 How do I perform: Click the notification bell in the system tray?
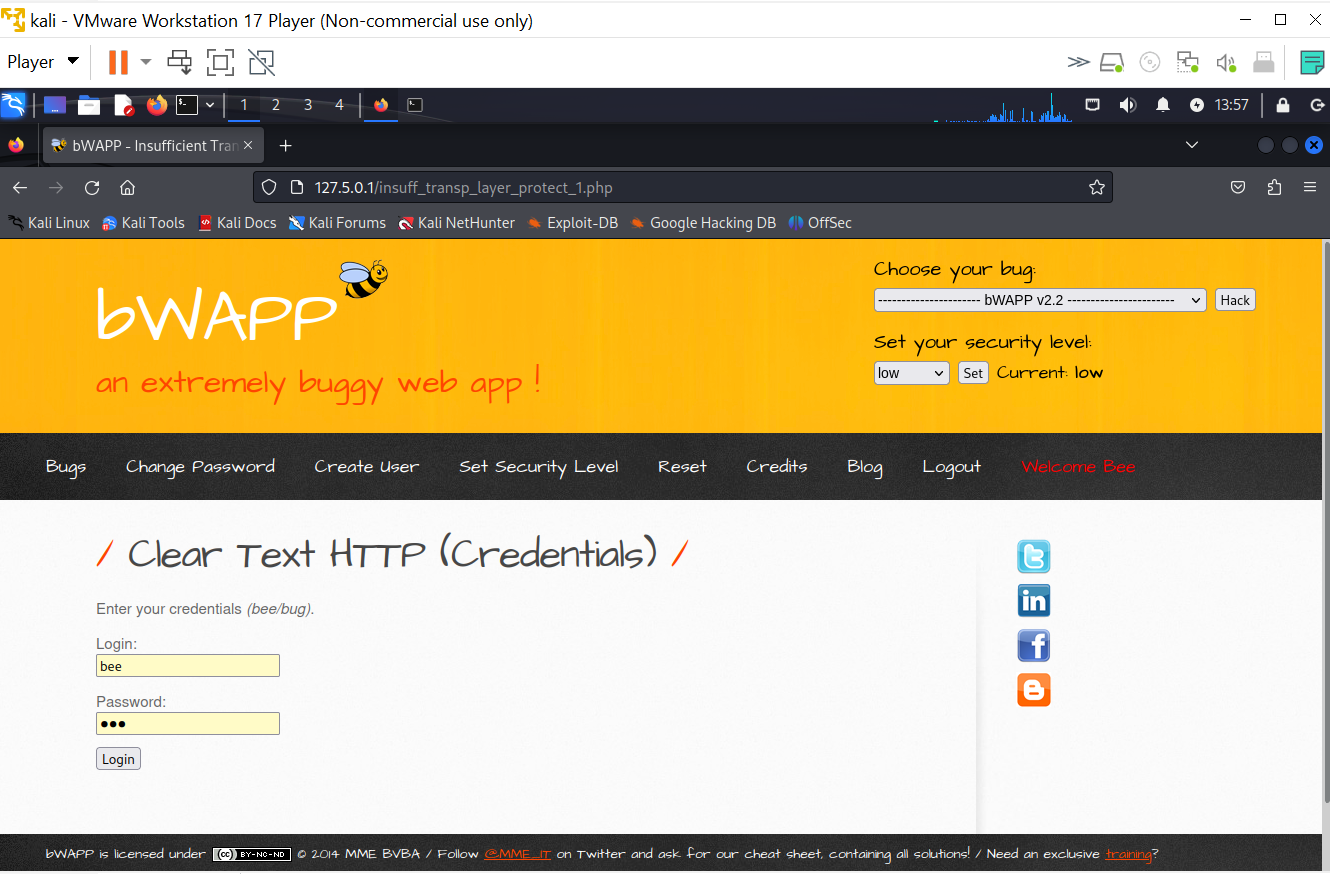[x=1162, y=104]
